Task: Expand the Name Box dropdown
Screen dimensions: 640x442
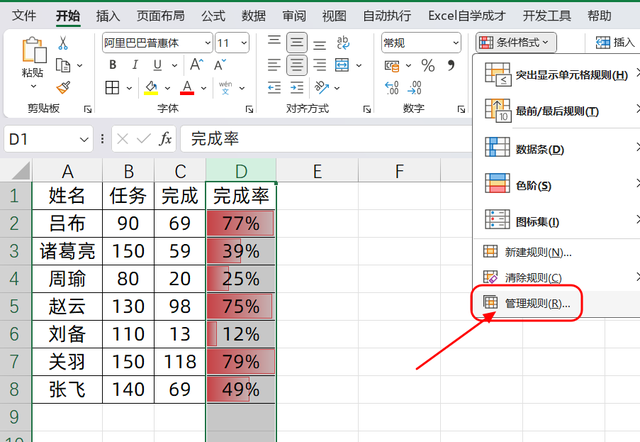Action: point(84,140)
